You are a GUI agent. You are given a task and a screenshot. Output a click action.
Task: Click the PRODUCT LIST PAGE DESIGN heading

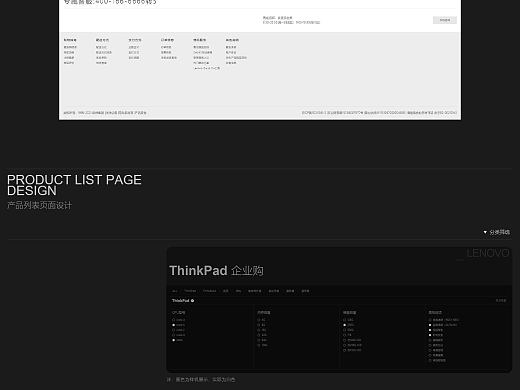tap(74, 185)
